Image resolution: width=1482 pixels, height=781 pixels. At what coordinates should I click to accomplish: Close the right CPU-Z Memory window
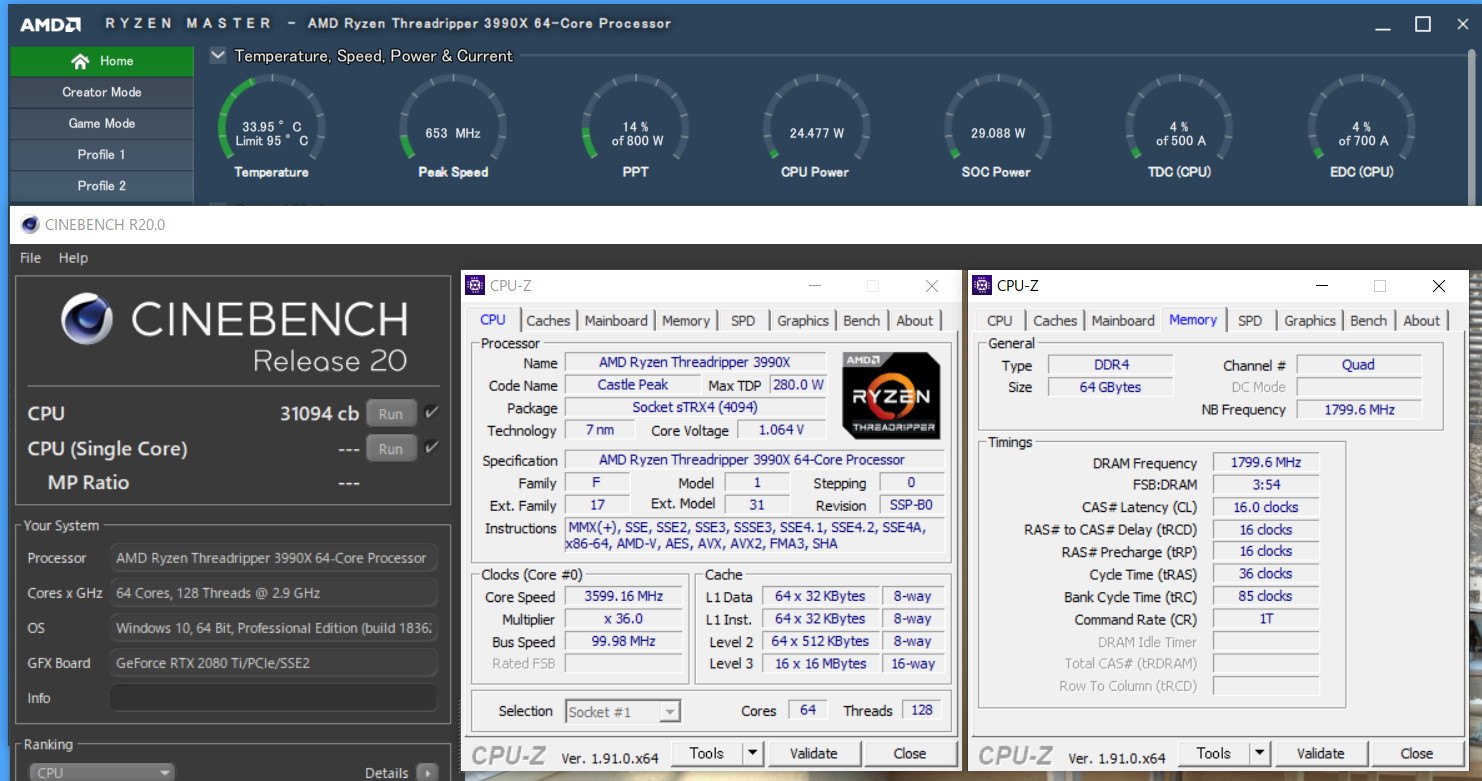(1438, 286)
